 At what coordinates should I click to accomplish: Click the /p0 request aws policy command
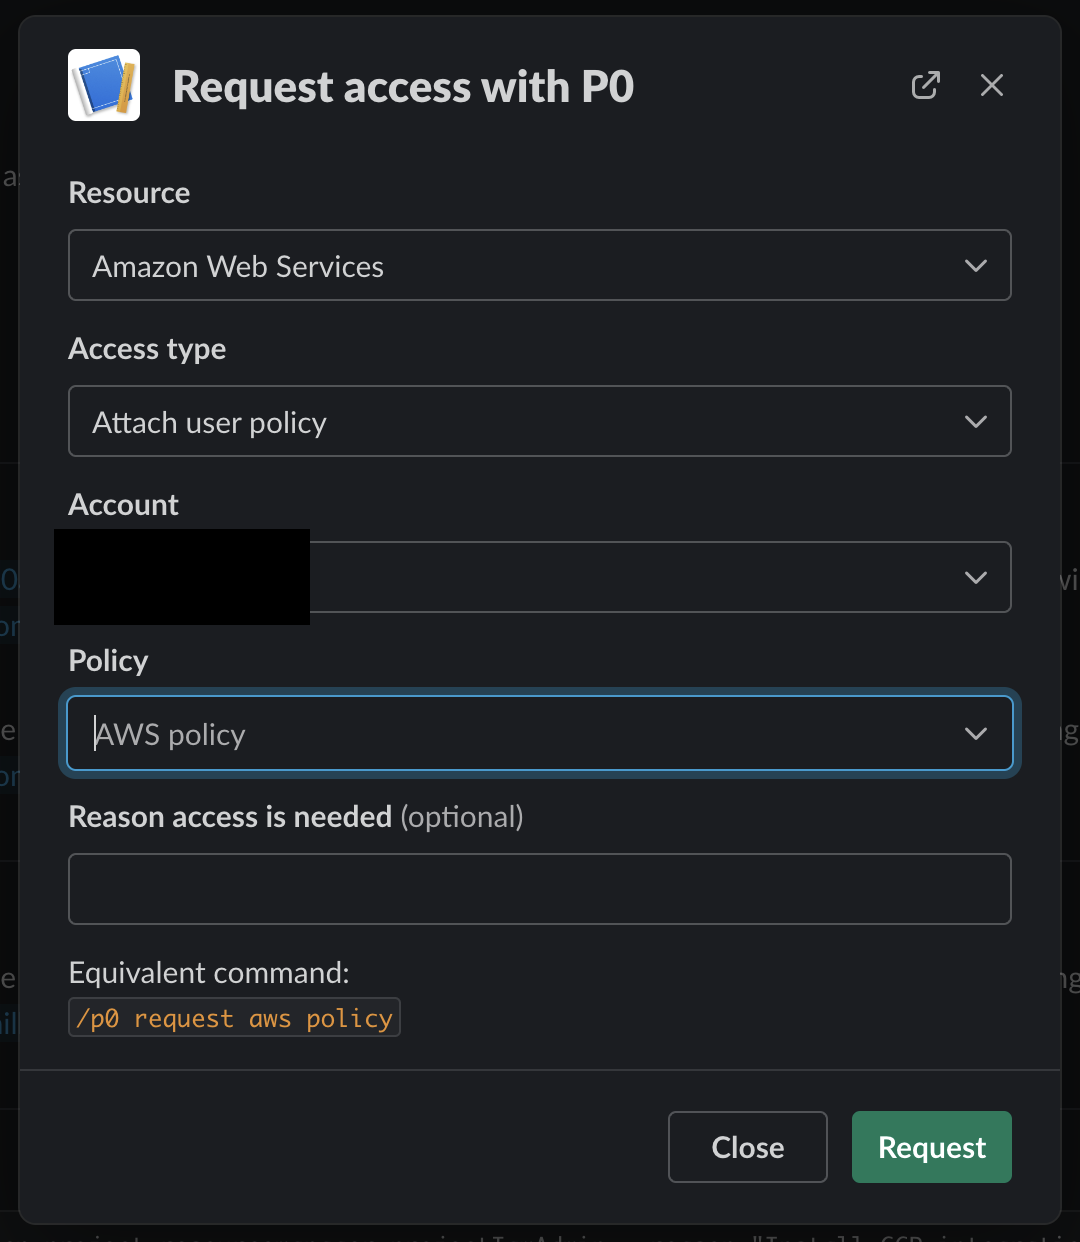point(234,1018)
